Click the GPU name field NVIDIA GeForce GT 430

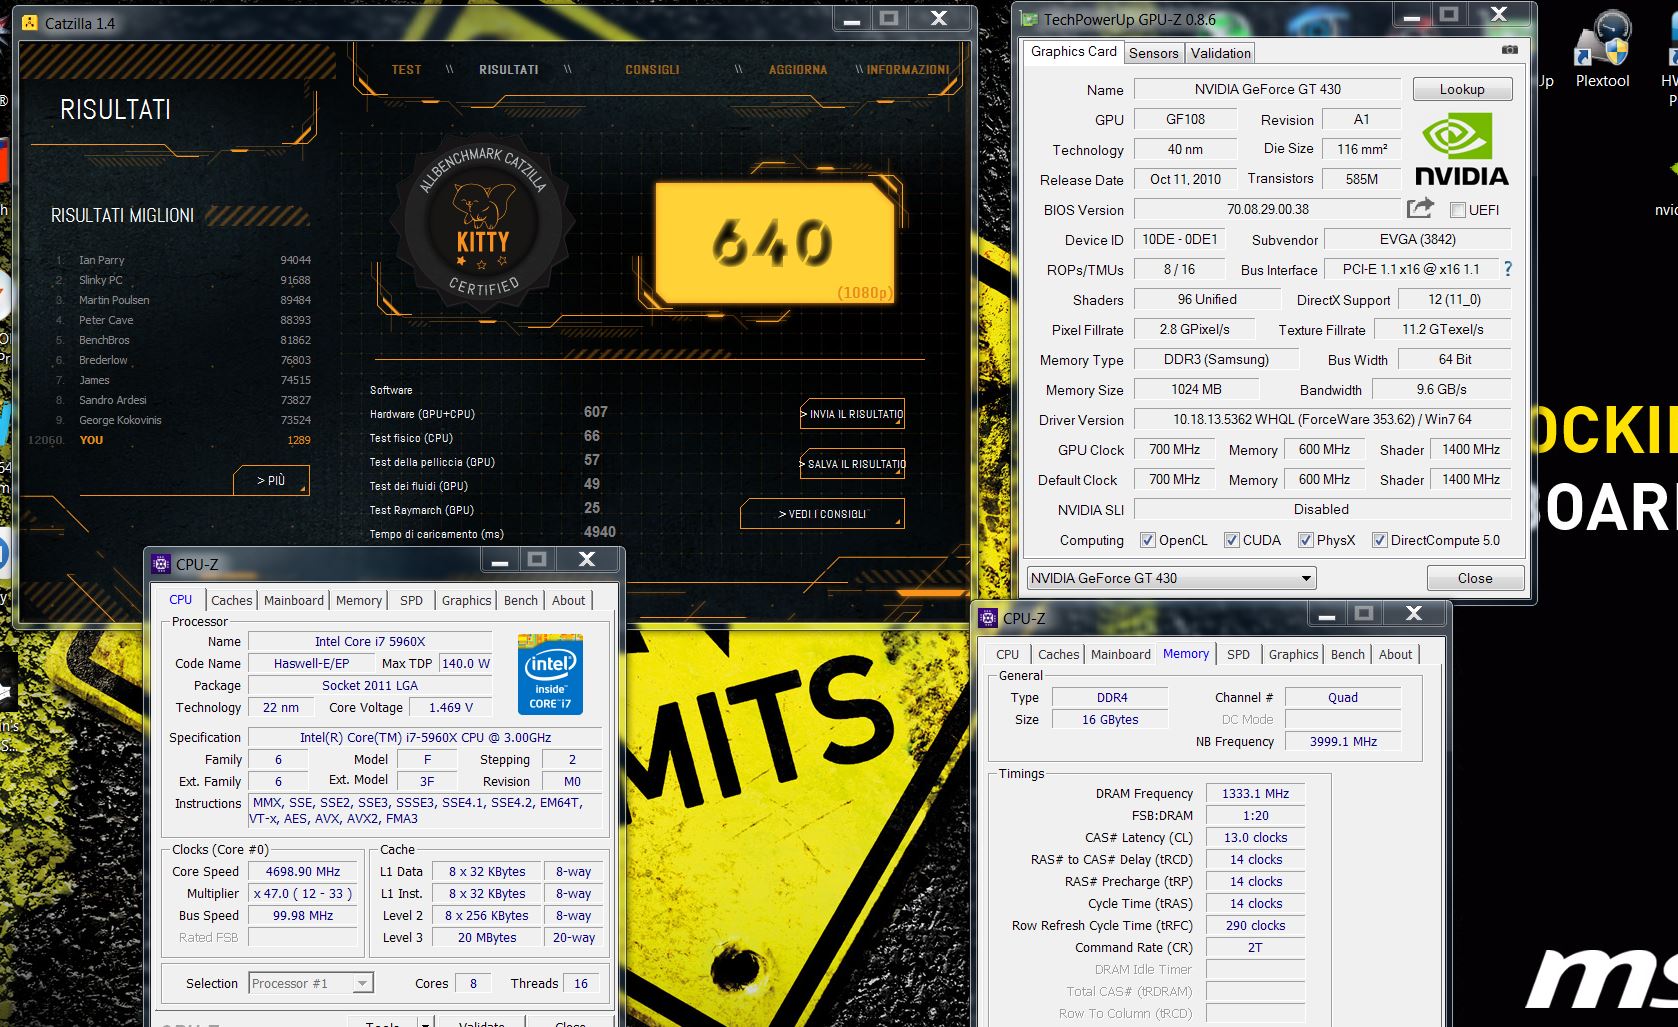point(1267,89)
